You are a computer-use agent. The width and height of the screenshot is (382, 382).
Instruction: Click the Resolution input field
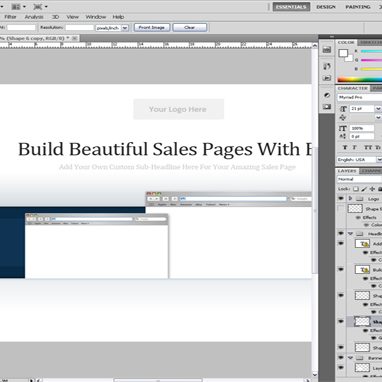coord(79,28)
